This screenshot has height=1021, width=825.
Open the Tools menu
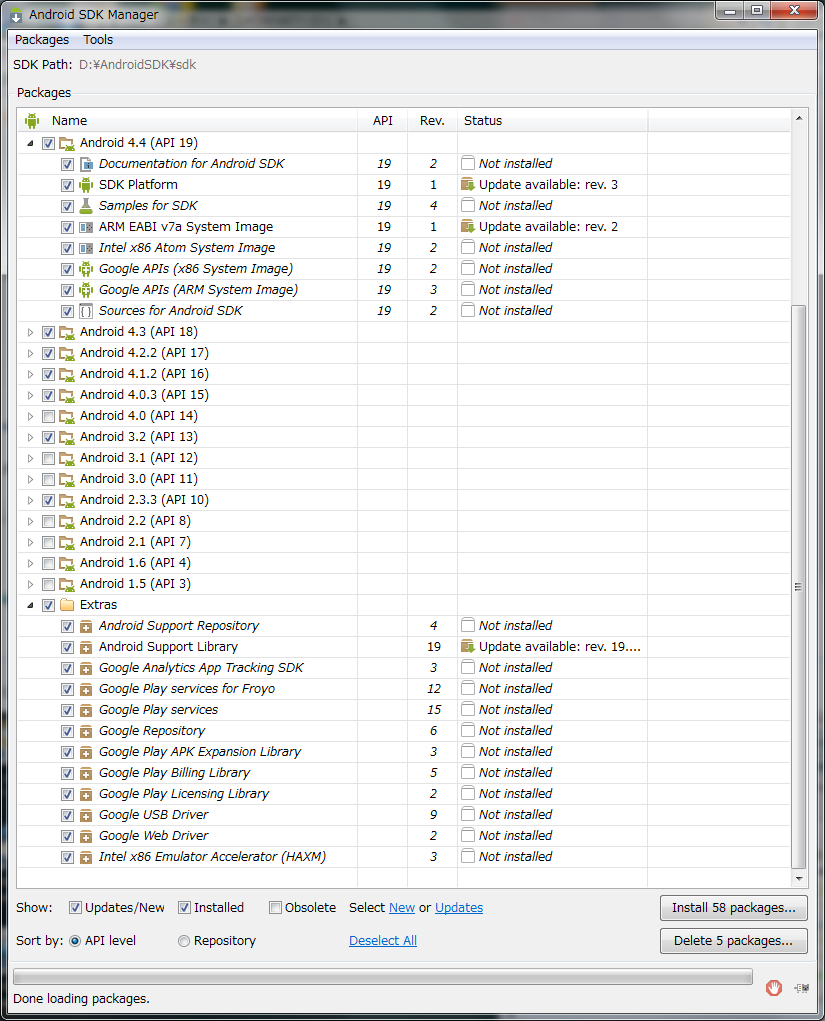(x=98, y=40)
